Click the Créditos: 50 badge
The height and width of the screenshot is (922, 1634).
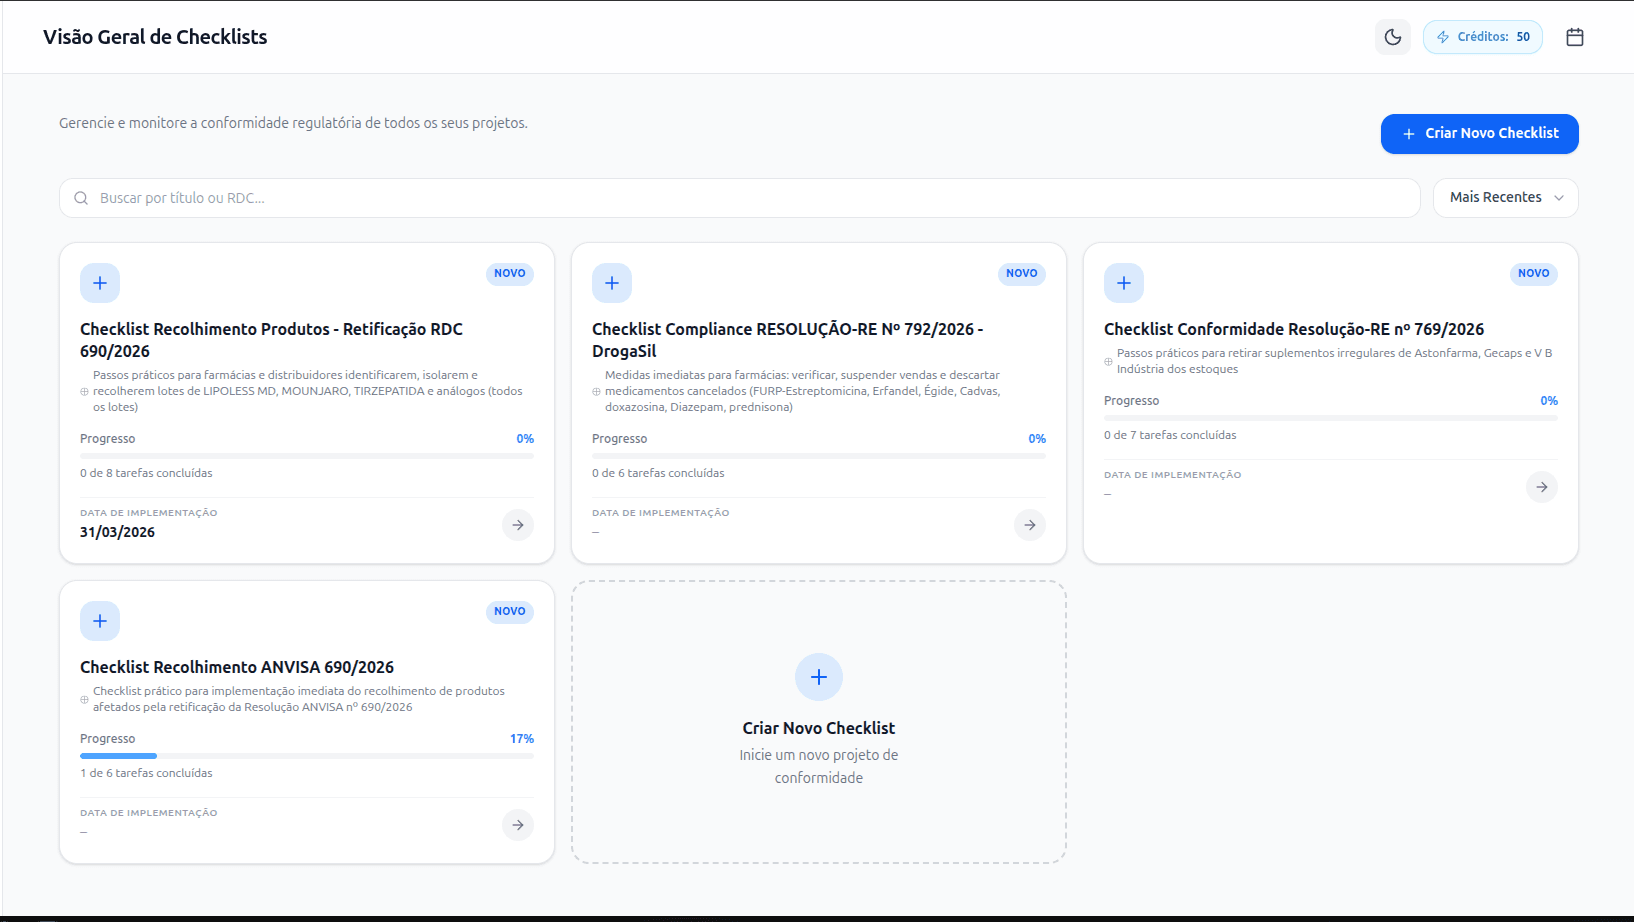(x=1482, y=37)
